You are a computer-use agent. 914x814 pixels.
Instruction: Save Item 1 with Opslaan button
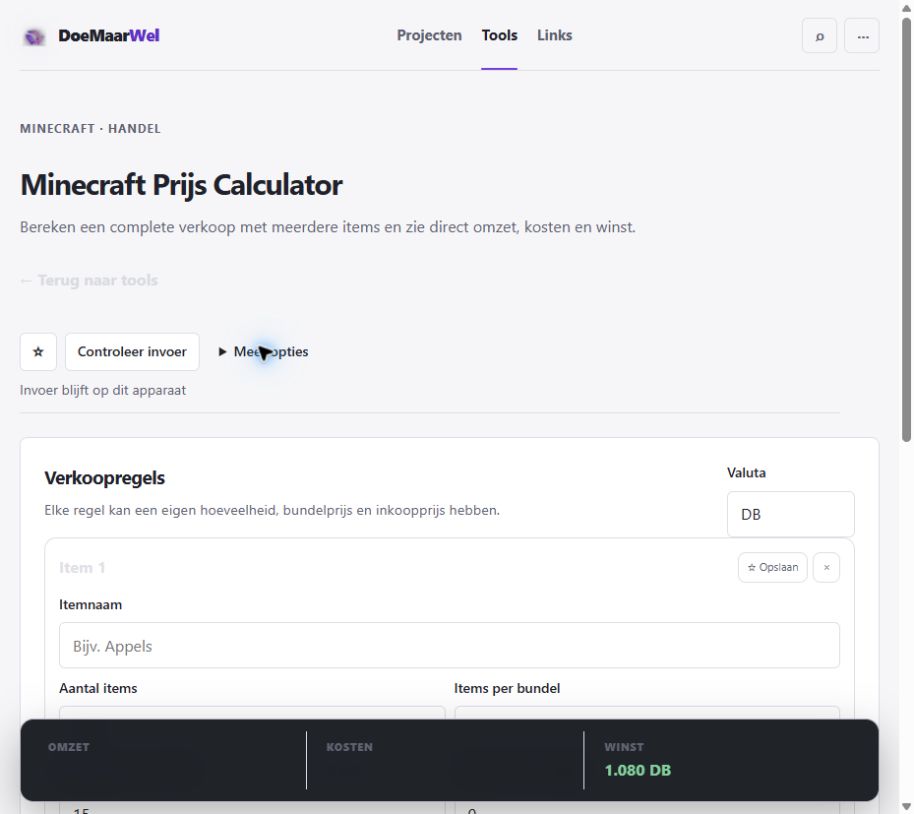pyautogui.click(x=772, y=567)
